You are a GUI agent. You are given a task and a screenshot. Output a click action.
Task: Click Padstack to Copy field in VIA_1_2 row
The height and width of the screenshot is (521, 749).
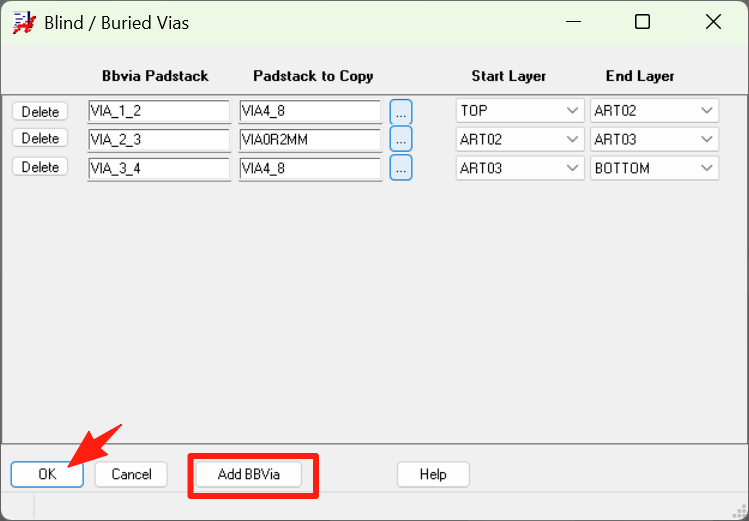[310, 111]
